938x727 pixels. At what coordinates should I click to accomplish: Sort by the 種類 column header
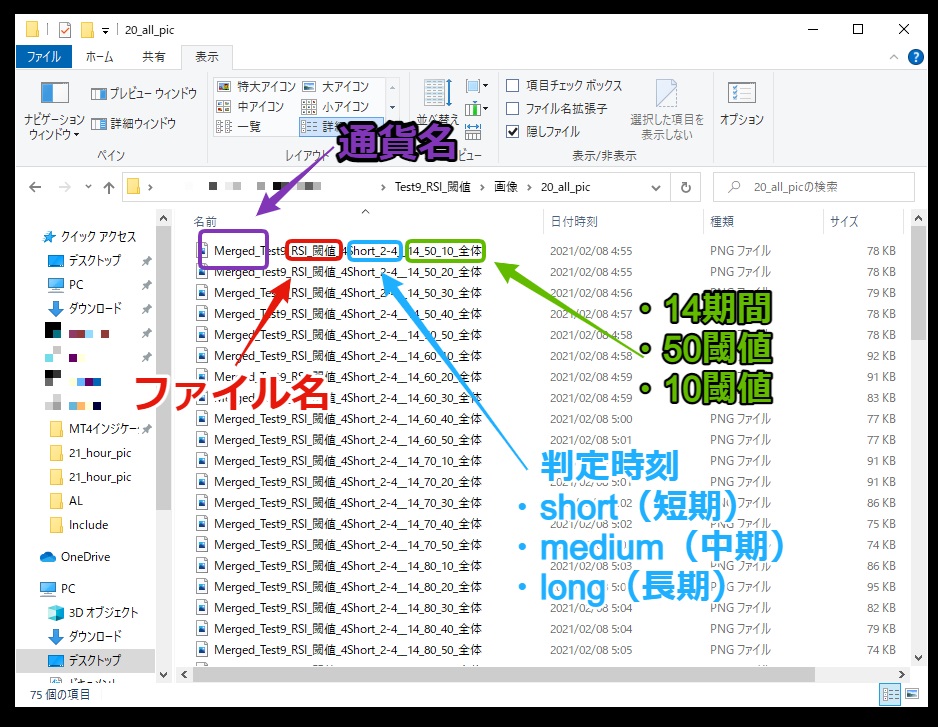tap(722, 222)
